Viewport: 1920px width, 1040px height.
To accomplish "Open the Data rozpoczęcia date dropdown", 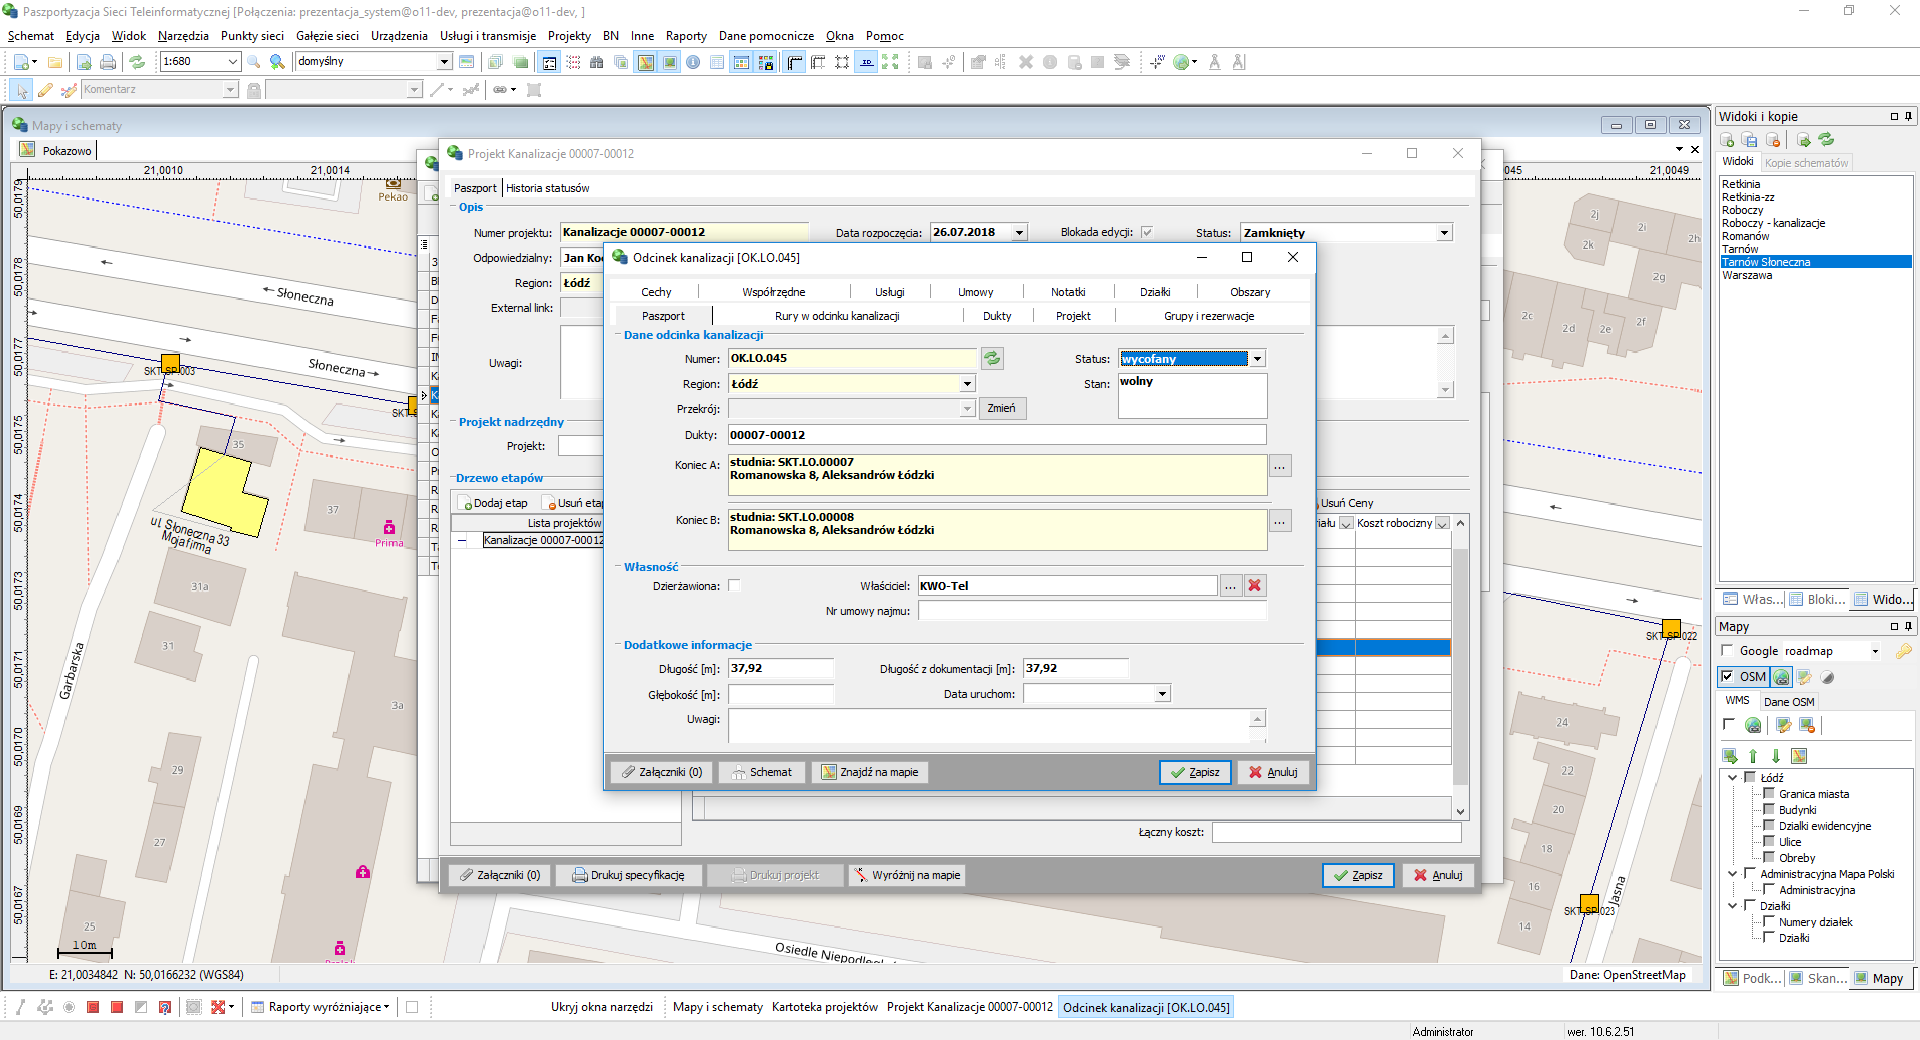I will pyautogui.click(x=1020, y=233).
